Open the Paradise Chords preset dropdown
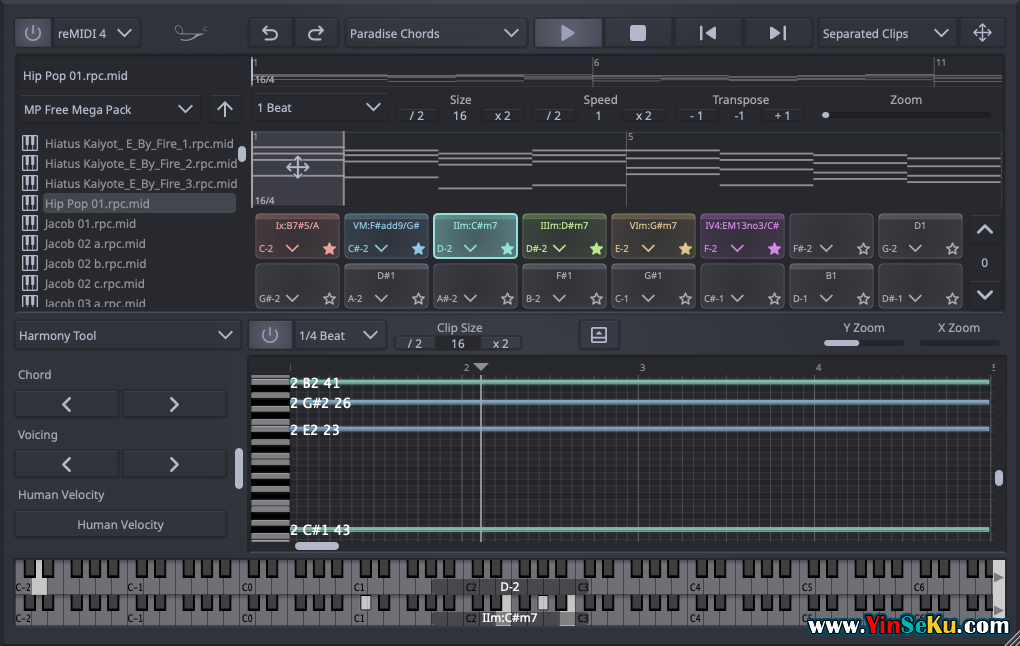 435,33
